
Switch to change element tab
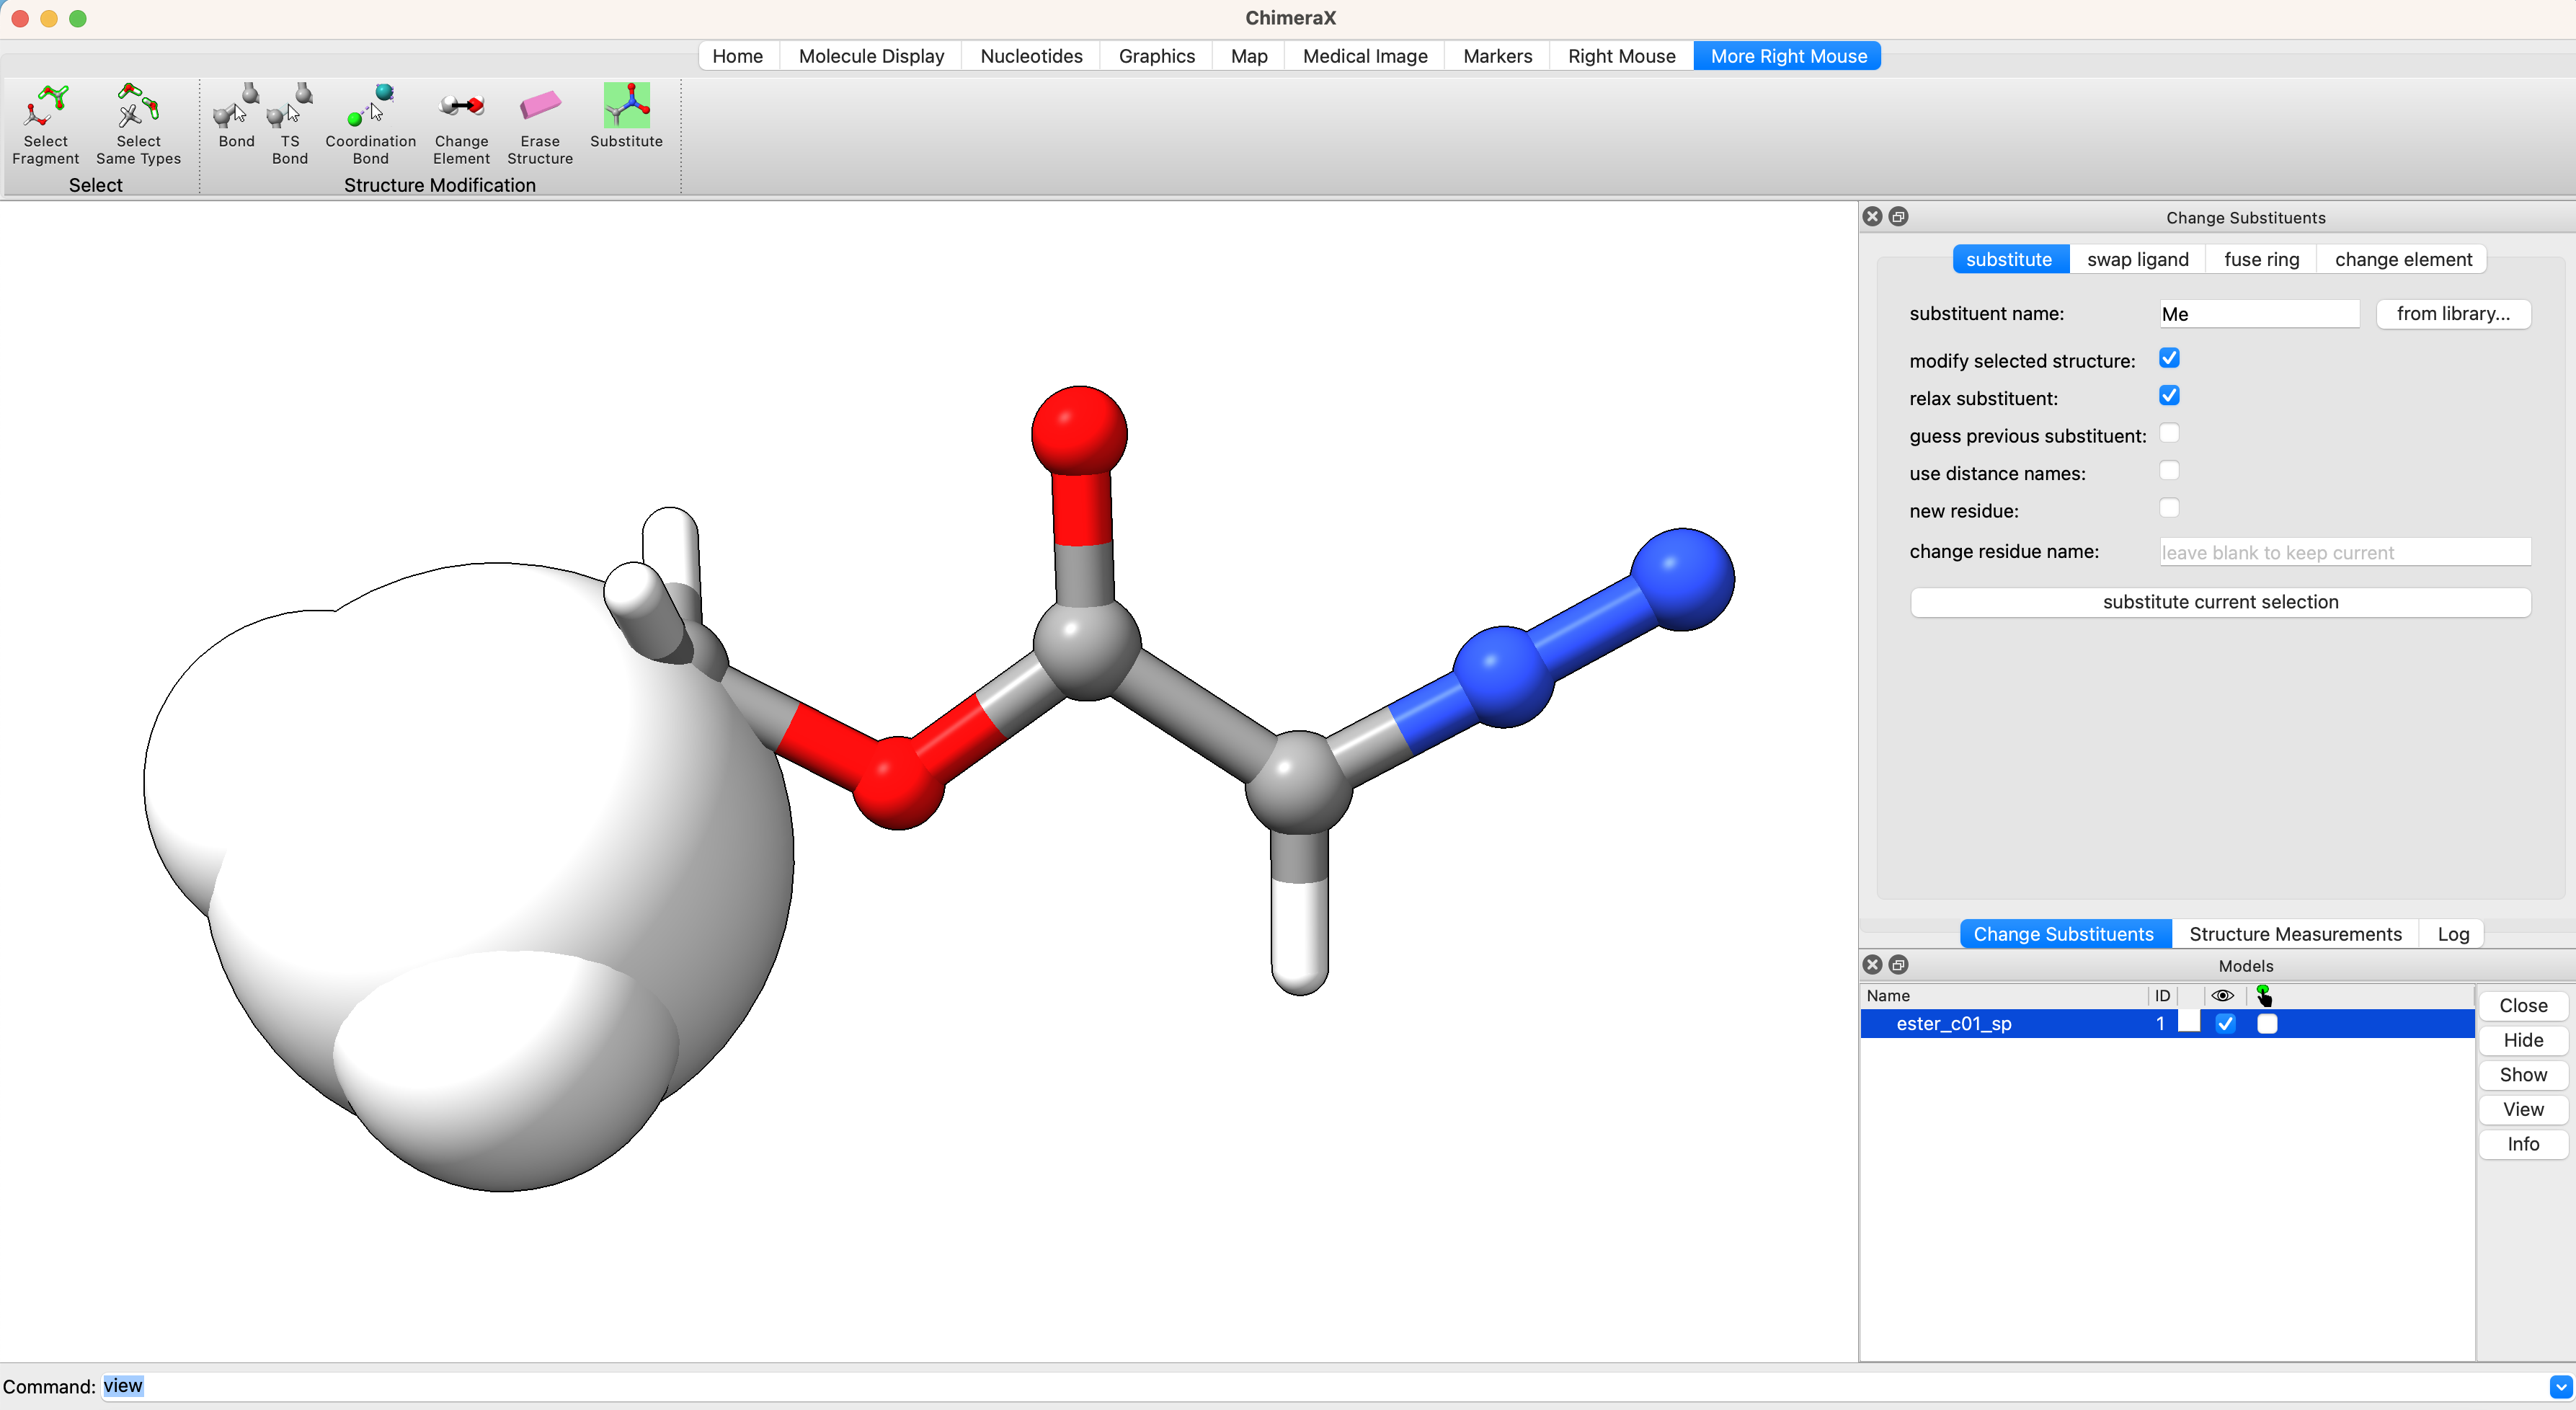click(2403, 259)
